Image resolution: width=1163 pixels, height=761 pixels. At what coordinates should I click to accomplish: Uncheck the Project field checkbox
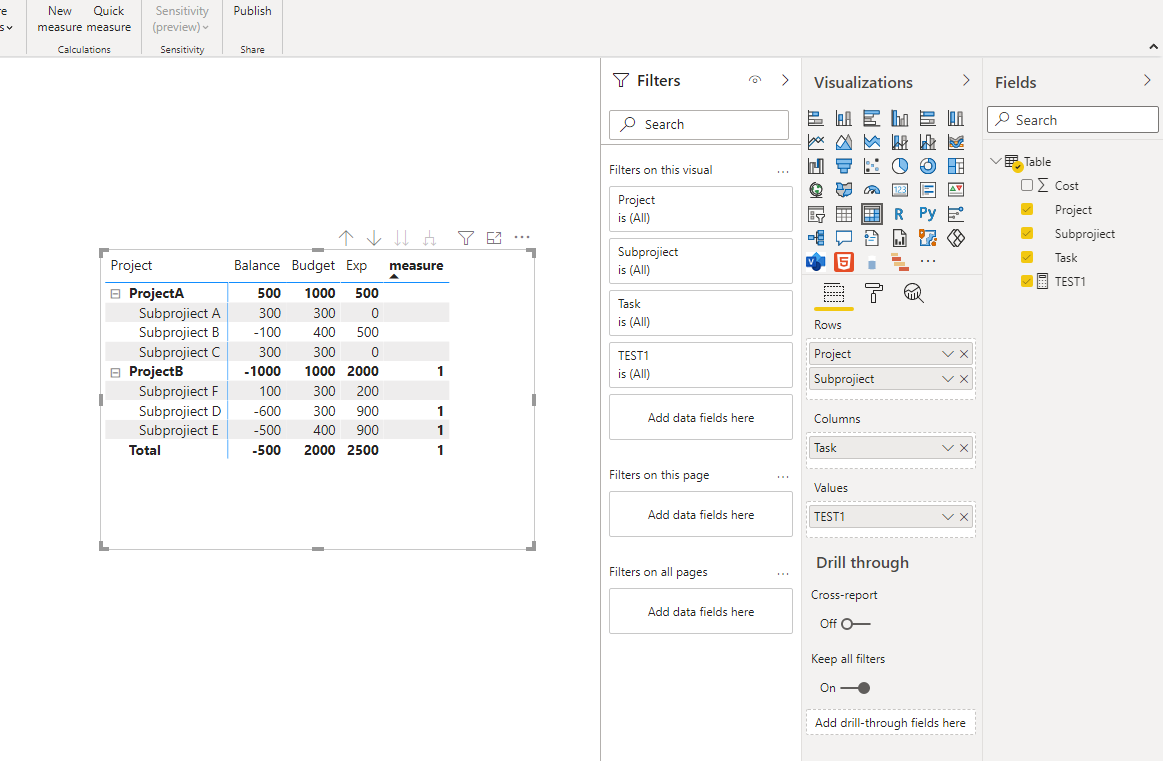pos(1027,209)
